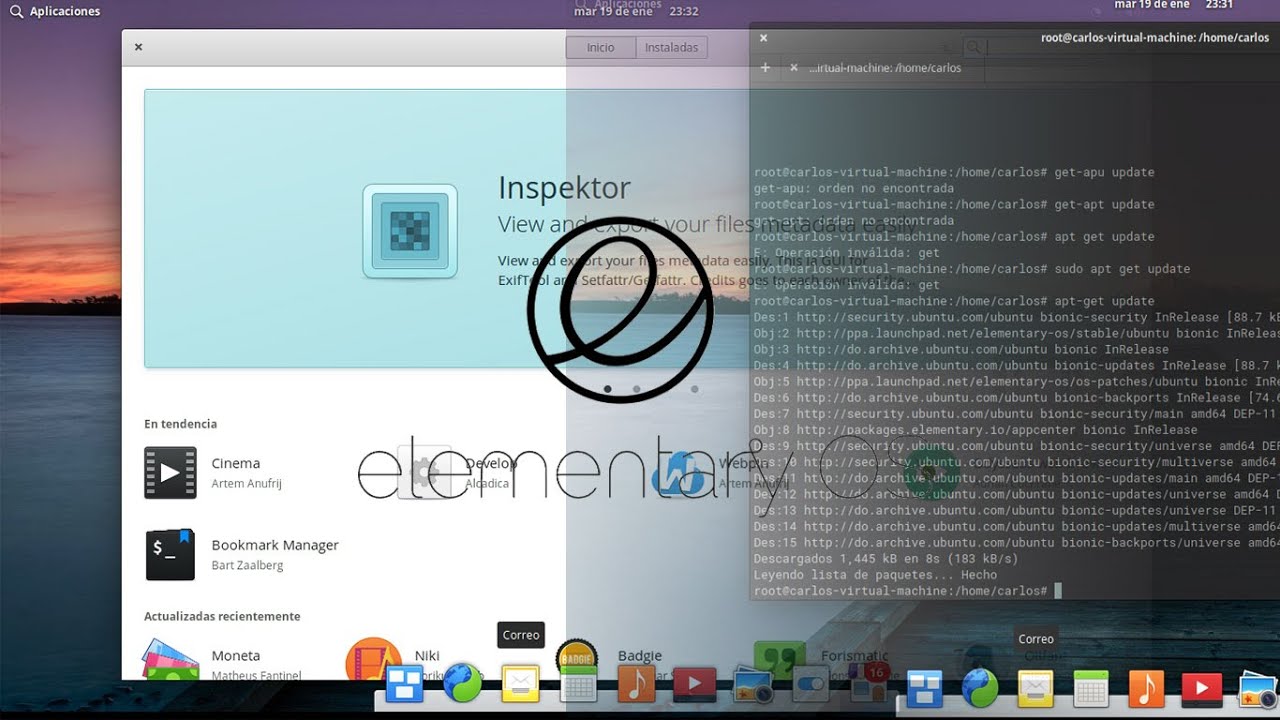Launch Photos in dock below AppCenter
The image size is (1280, 720).
pos(752,685)
